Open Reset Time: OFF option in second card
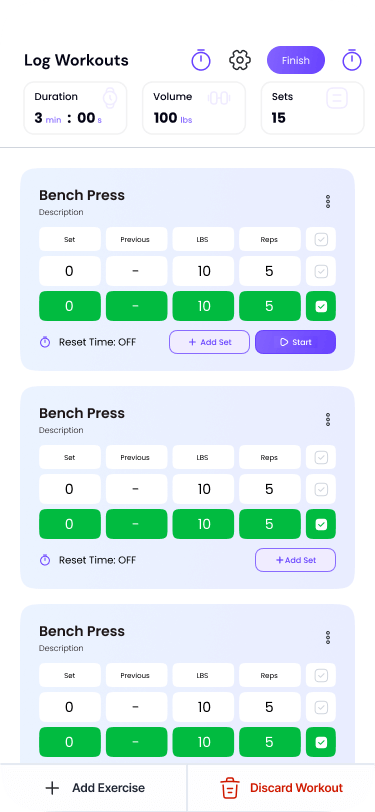 pos(97,560)
